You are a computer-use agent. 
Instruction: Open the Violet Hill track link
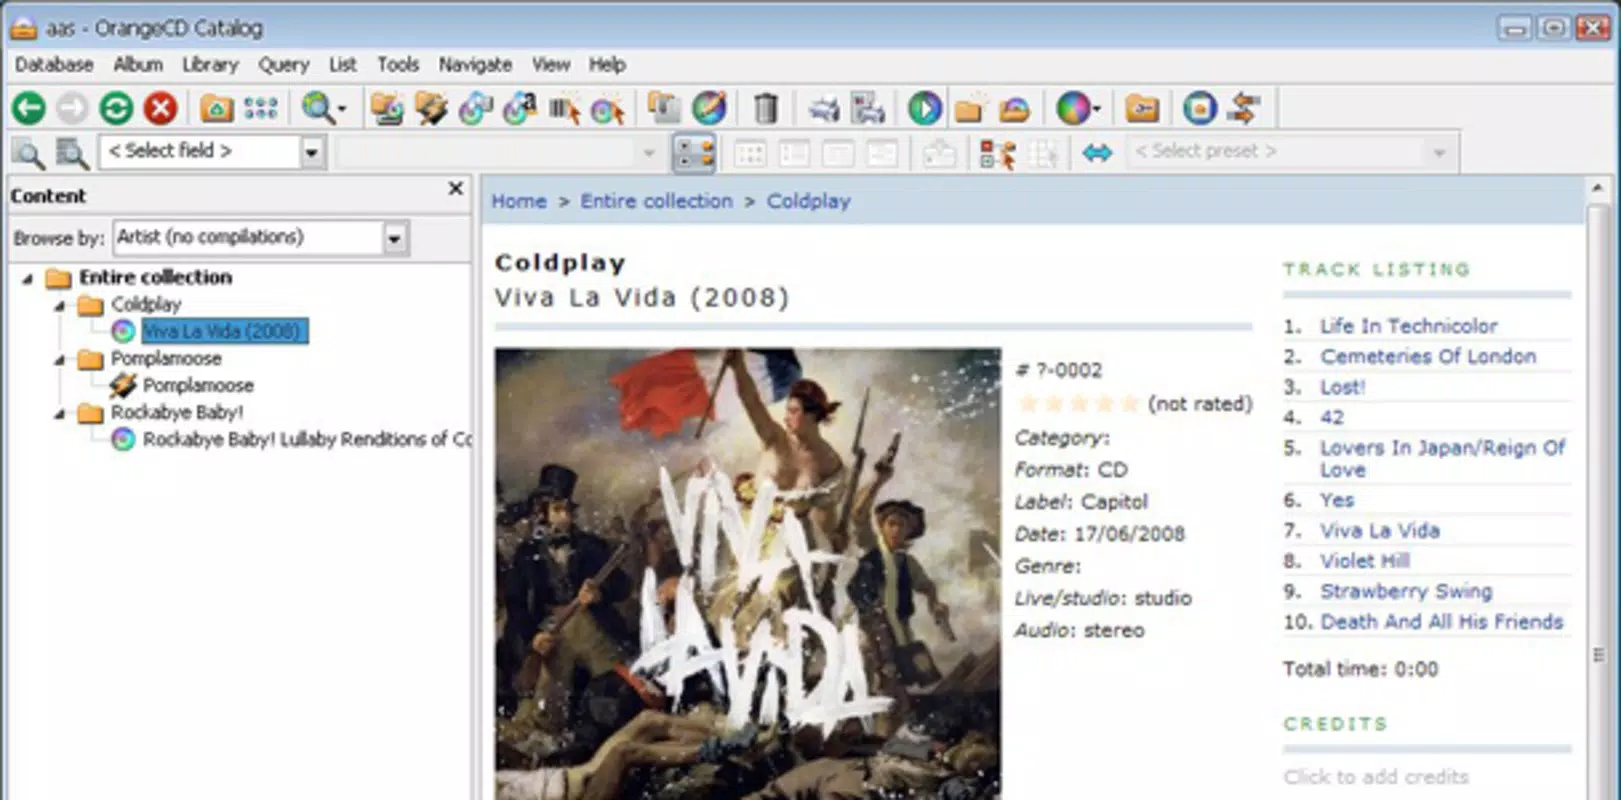click(1364, 561)
